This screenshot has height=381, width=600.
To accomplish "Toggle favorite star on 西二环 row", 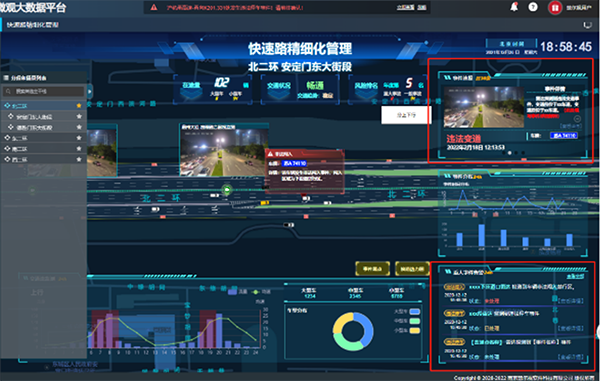I will (79, 159).
